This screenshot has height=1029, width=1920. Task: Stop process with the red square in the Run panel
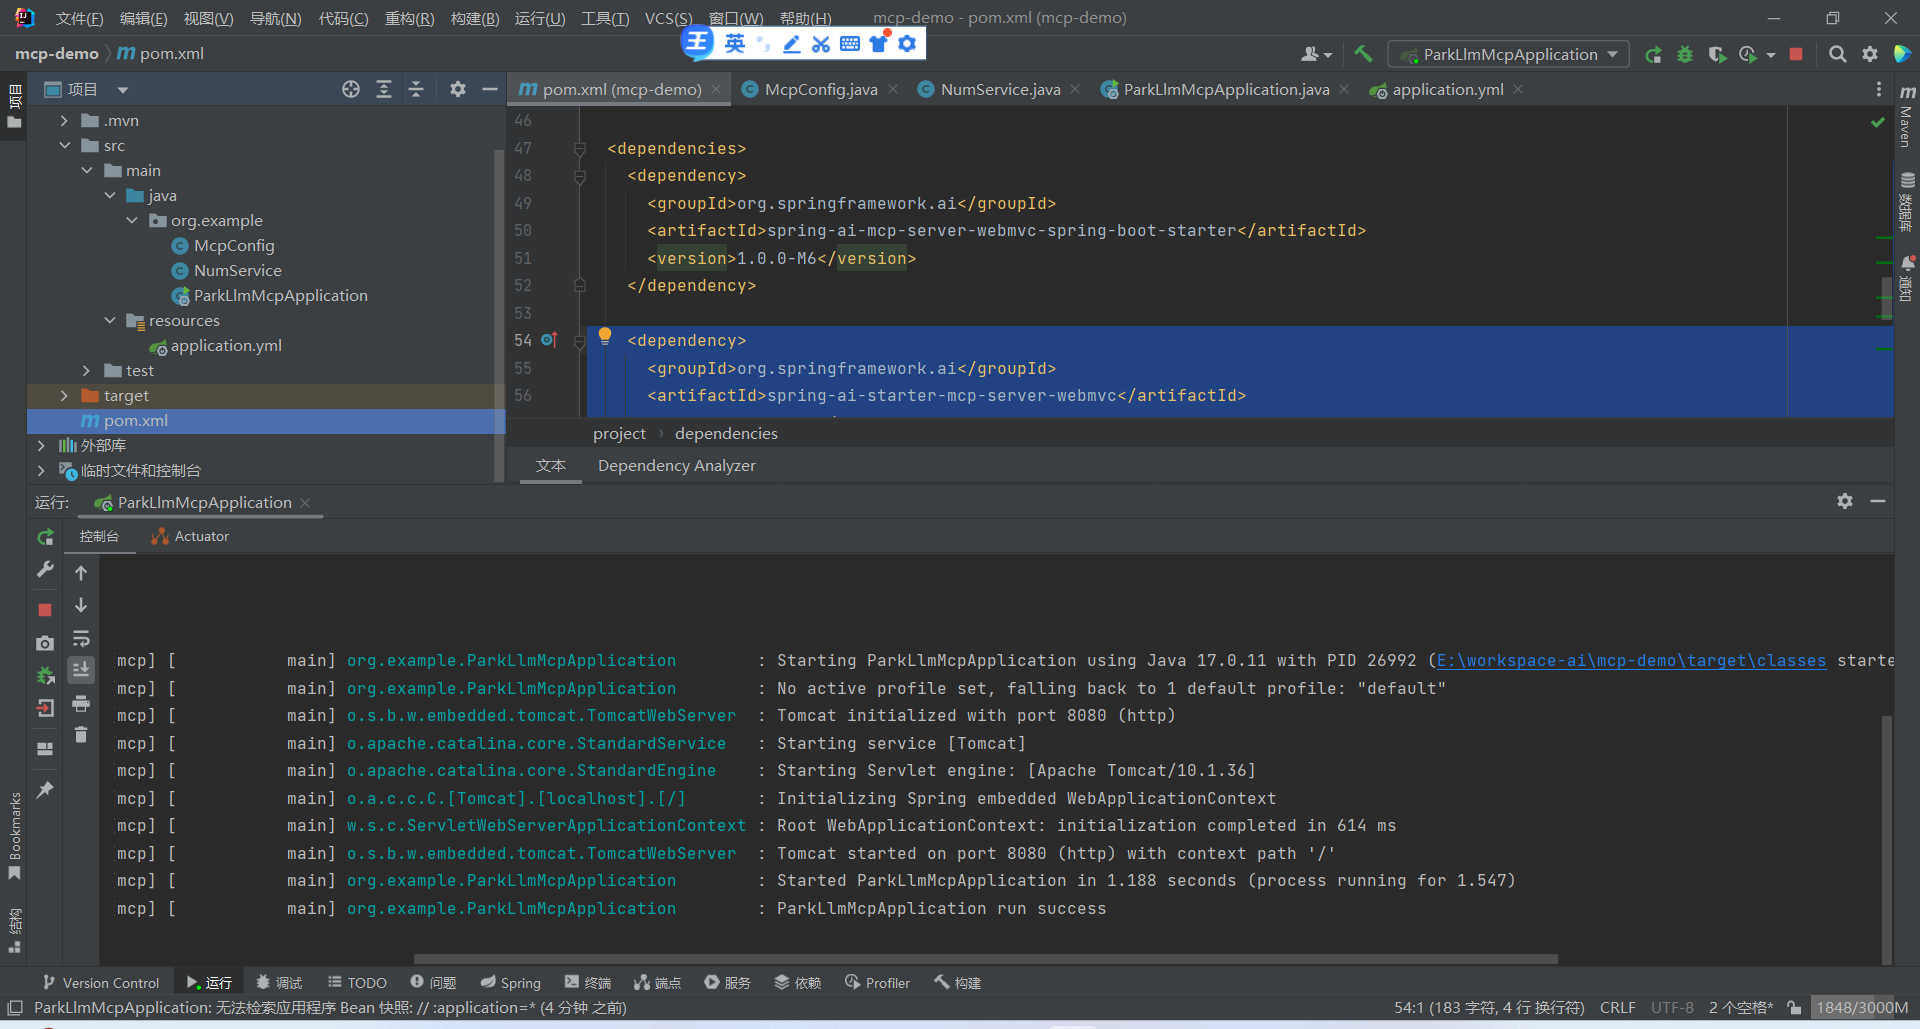click(x=45, y=609)
